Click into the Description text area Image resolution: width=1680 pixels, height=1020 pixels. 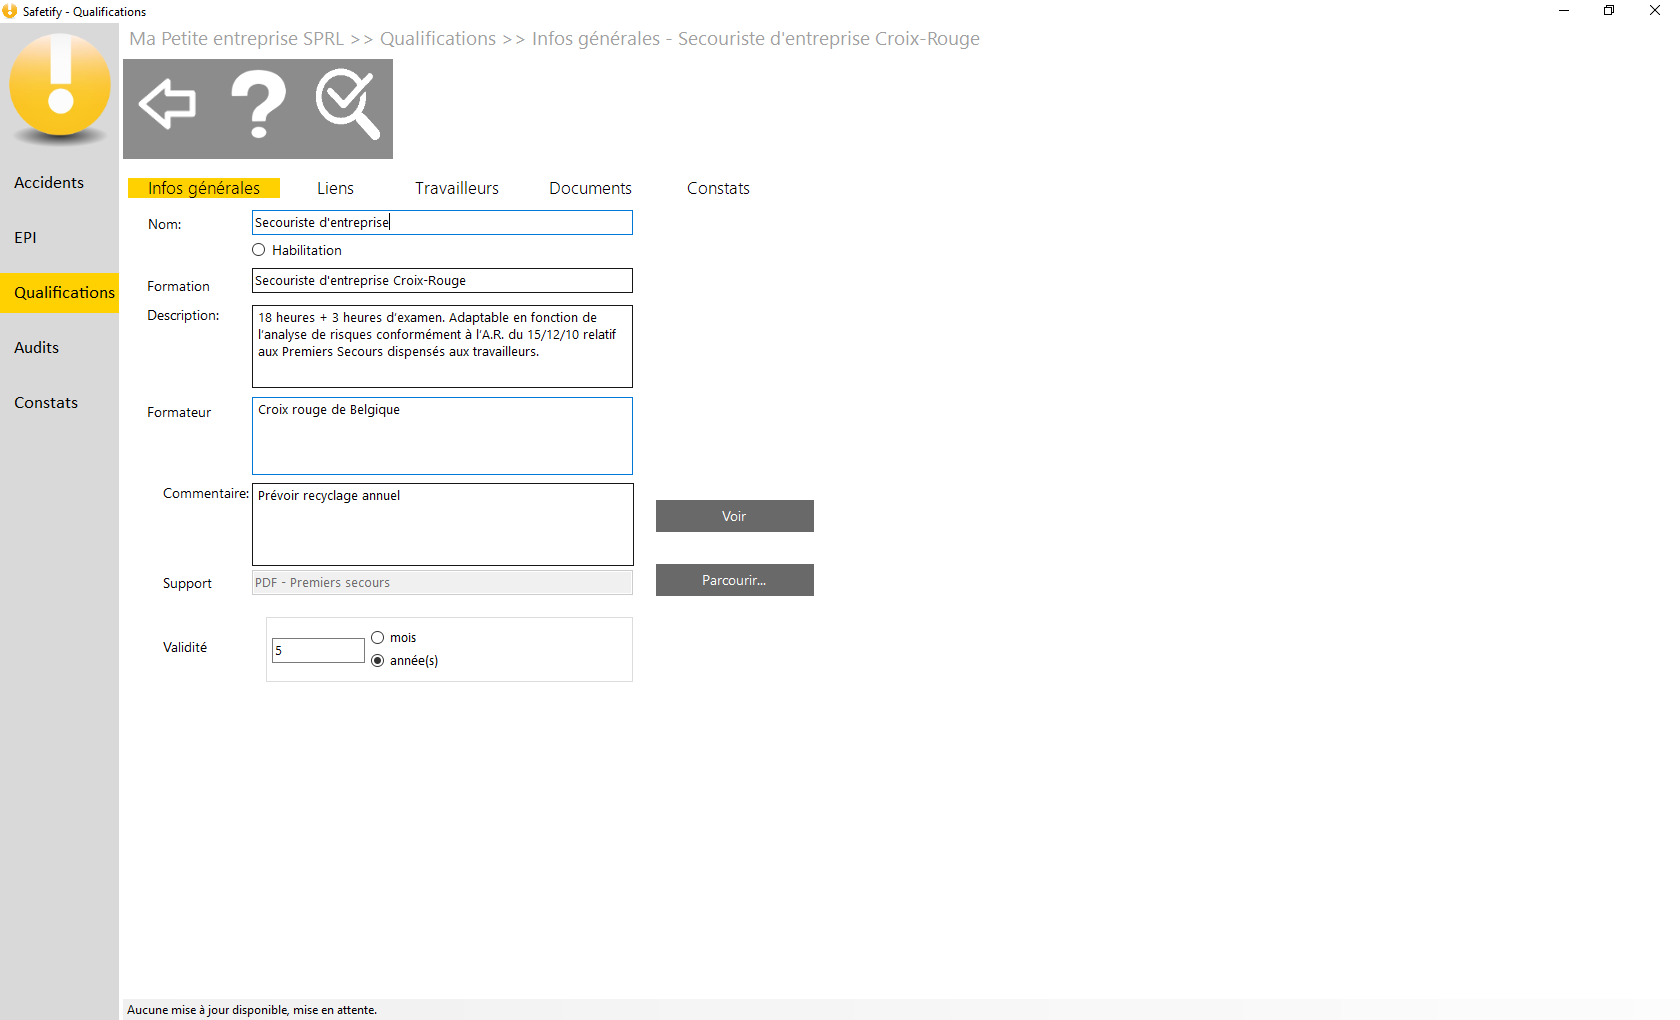pyautogui.click(x=442, y=346)
